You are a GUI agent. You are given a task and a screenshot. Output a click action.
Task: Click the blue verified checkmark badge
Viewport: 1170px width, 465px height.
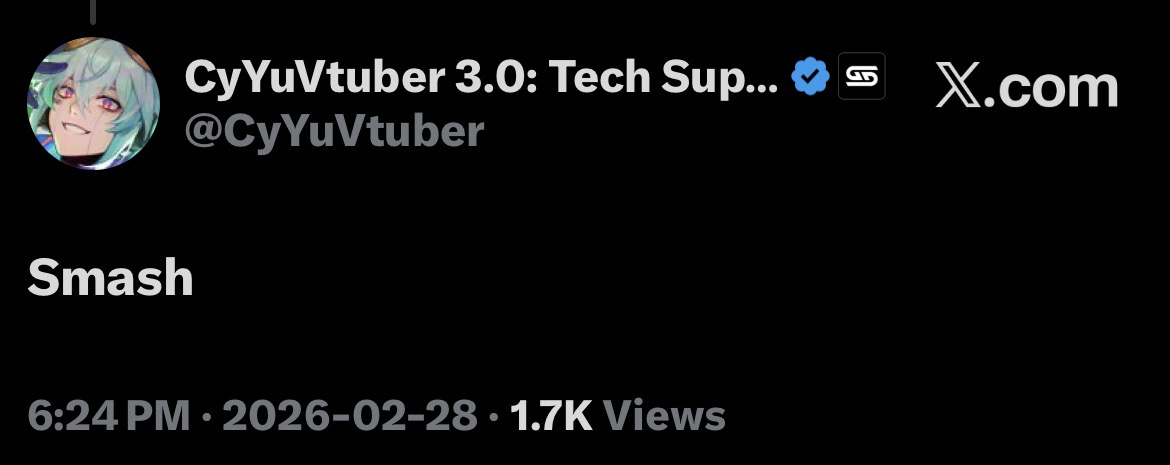[x=811, y=77]
